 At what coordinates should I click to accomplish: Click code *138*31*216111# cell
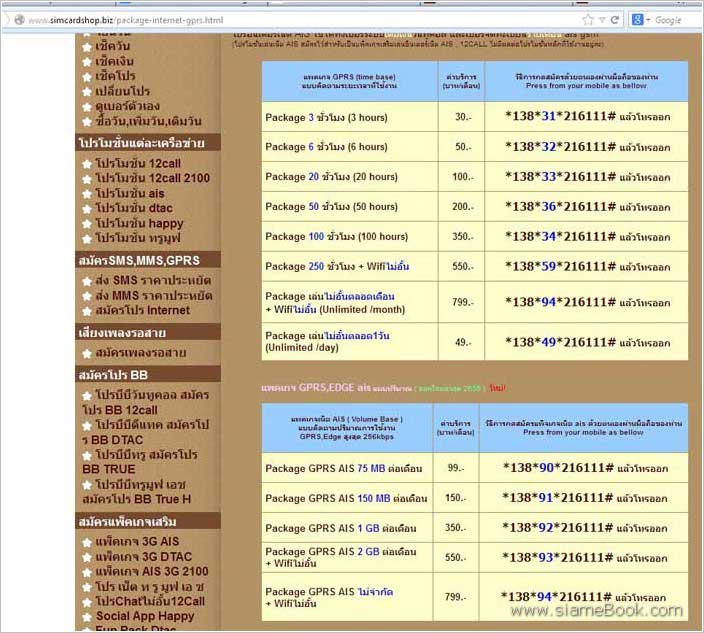[586, 117]
